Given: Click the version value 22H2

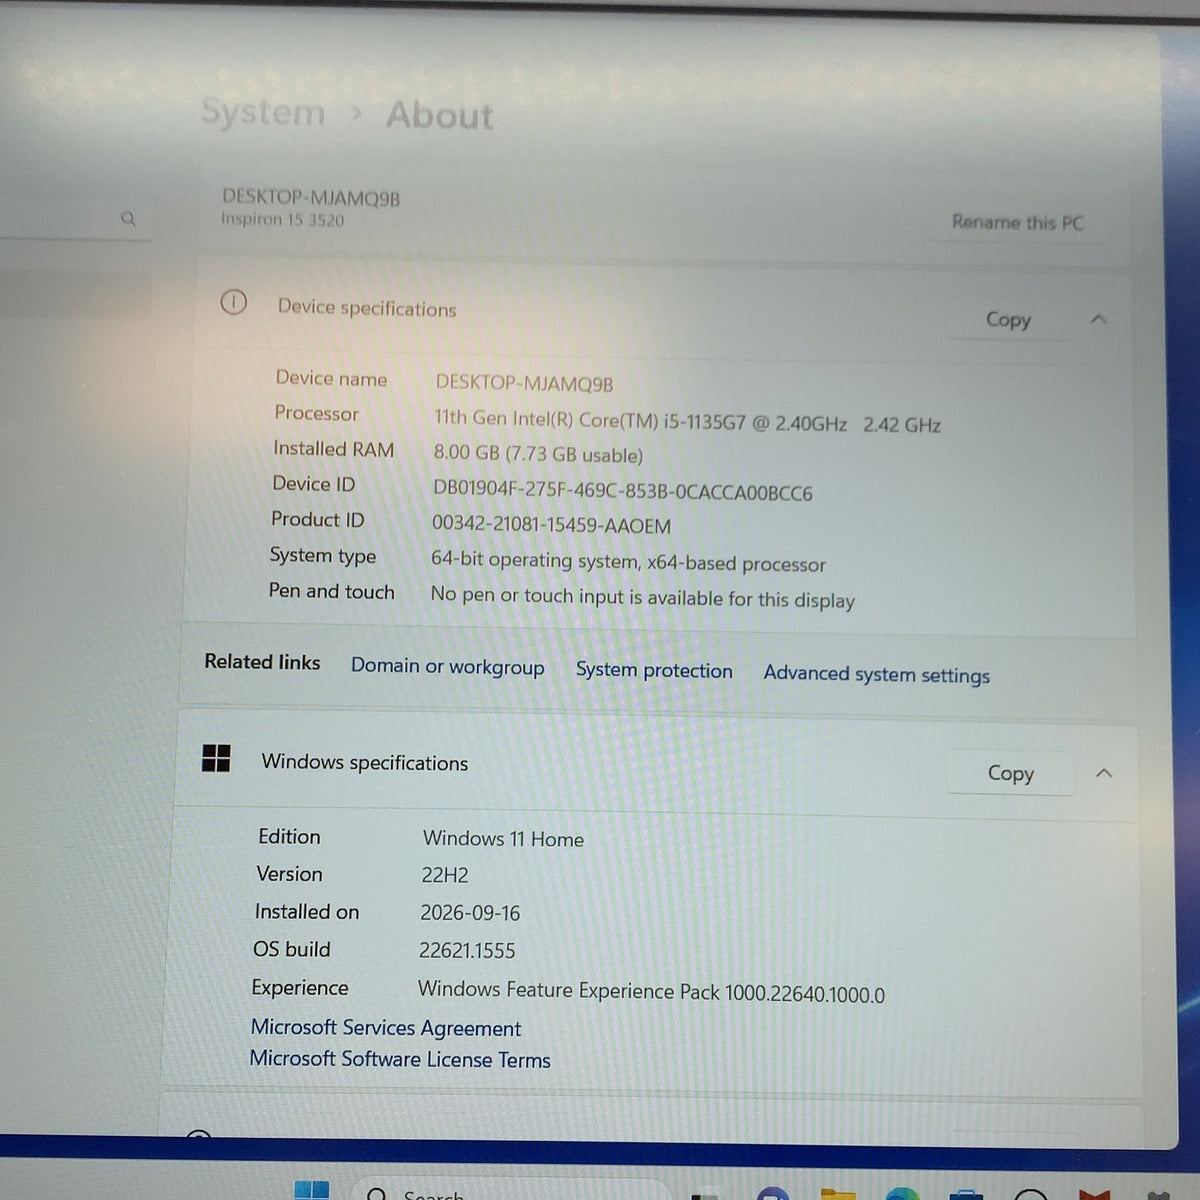Looking at the screenshot, I should pos(445,875).
